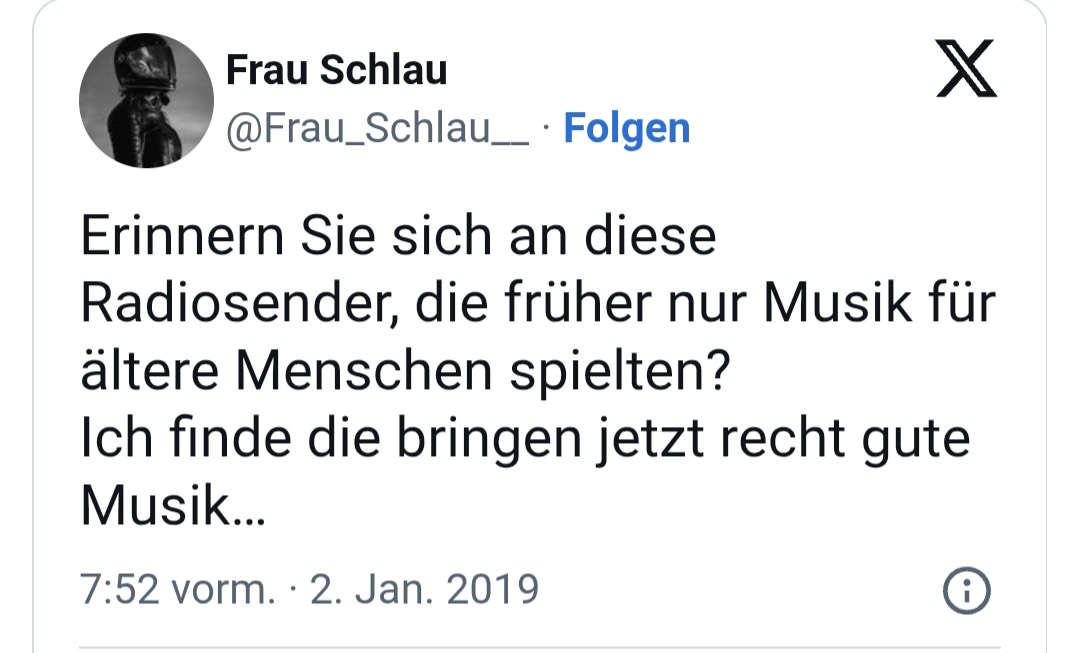Open the handle @Frau_Schlau__
Image resolution: width=1080 pixels, height=653 pixels.
pyautogui.click(x=379, y=129)
